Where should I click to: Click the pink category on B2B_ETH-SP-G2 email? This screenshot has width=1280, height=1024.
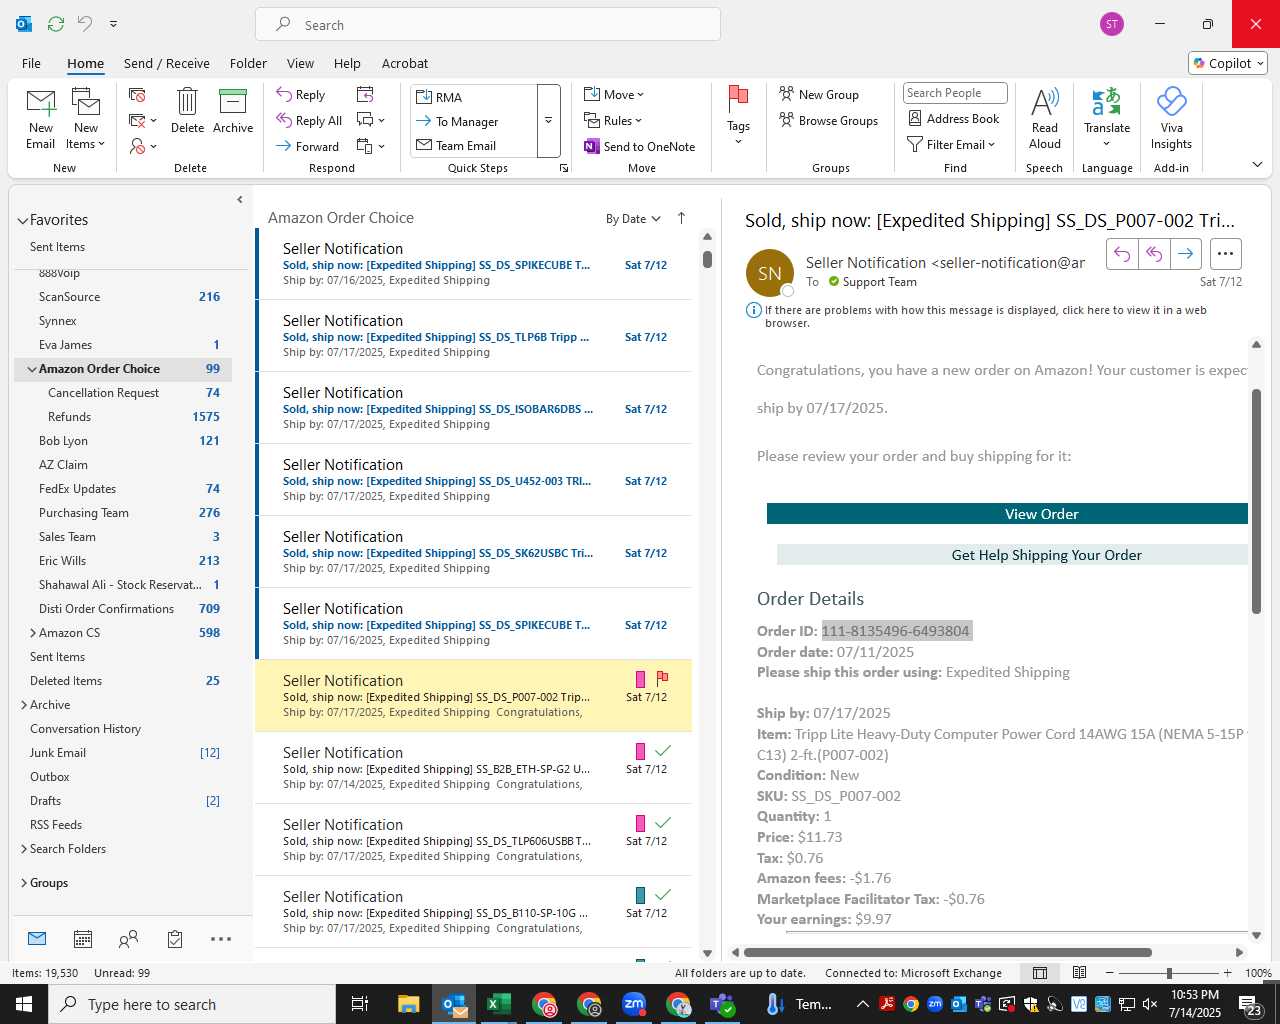tap(640, 751)
